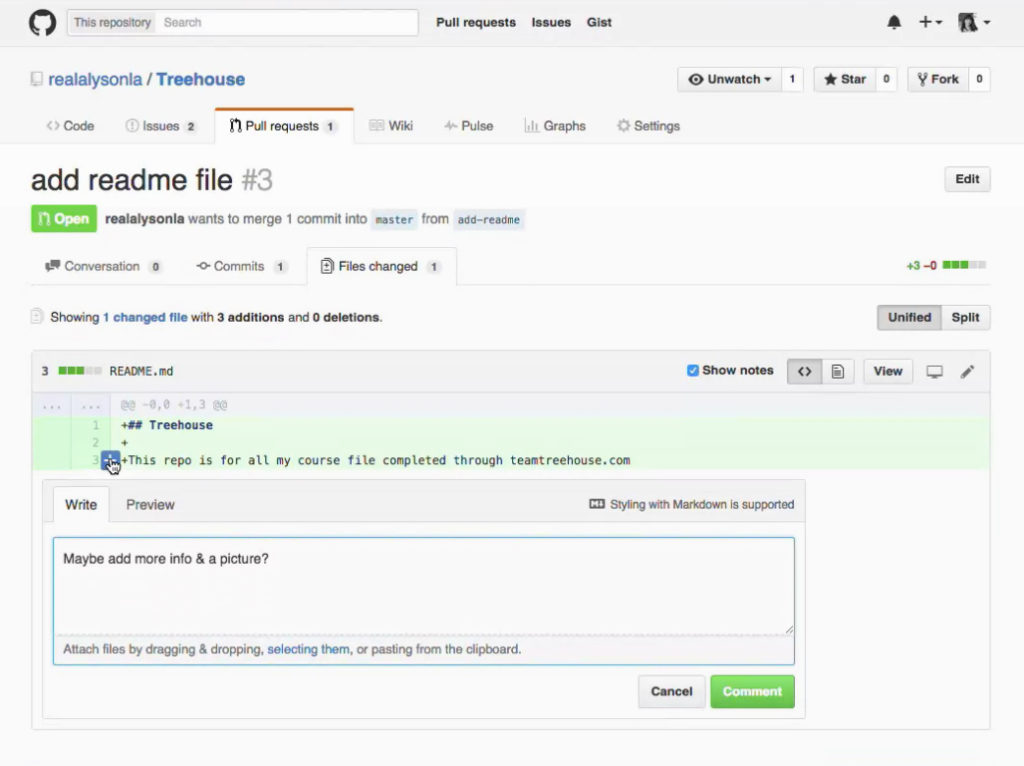Screen dimensions: 1024x766
Task: Click the README.md file name
Action: 141,371
